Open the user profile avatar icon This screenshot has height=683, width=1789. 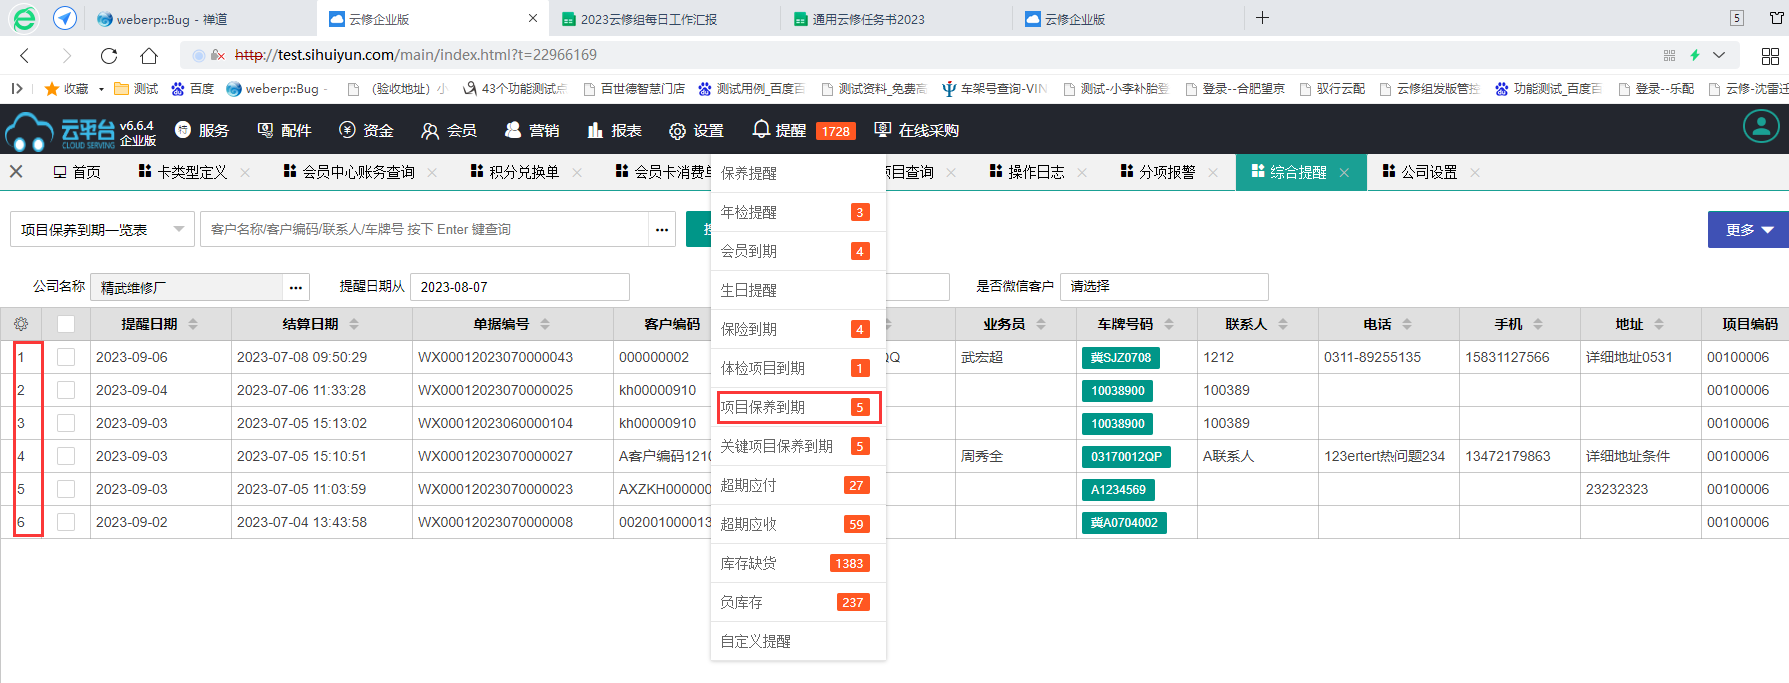(1760, 127)
